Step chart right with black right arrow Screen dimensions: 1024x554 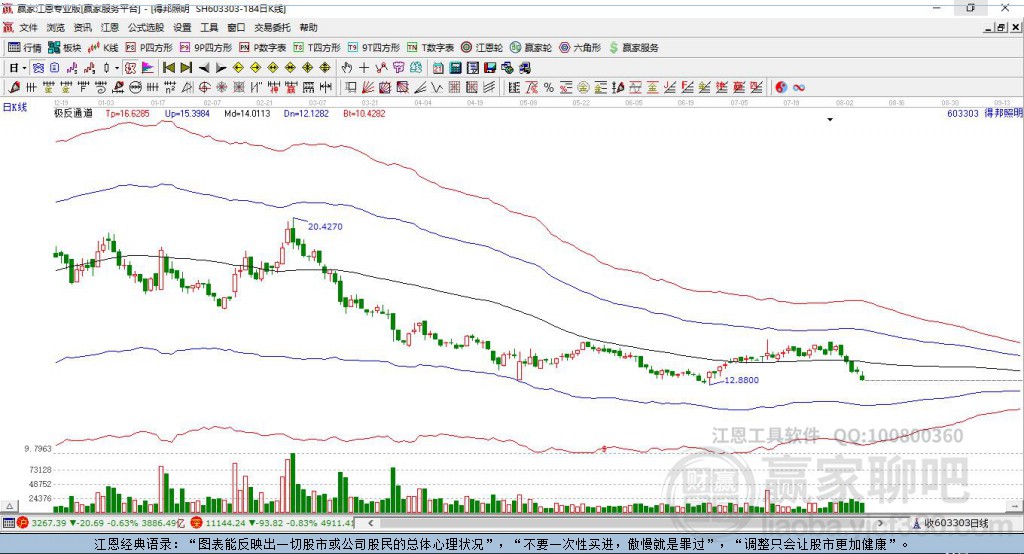tap(221, 68)
